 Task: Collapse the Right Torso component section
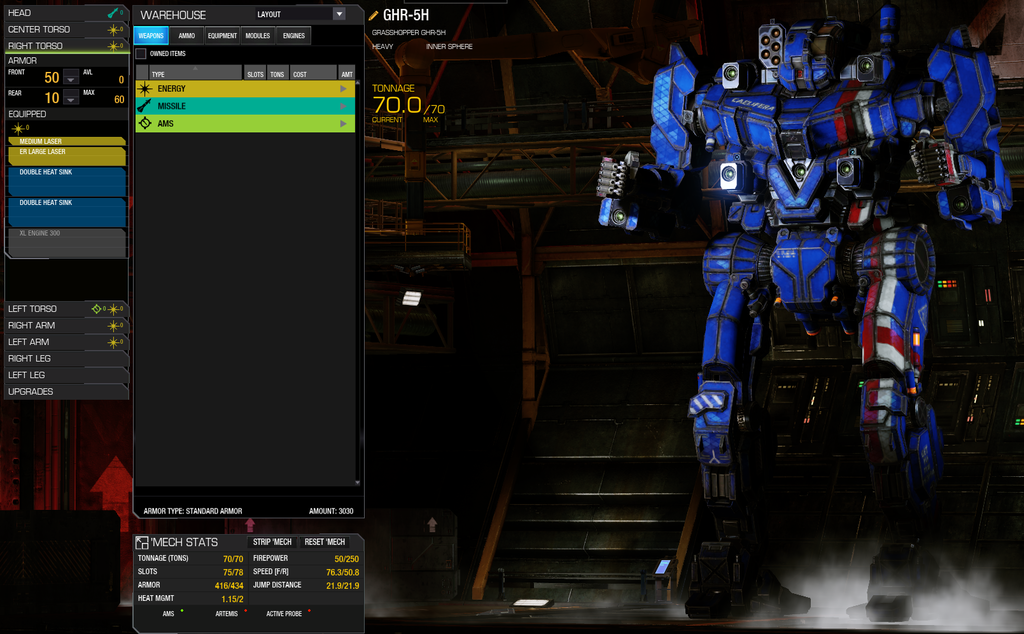click(x=65, y=46)
